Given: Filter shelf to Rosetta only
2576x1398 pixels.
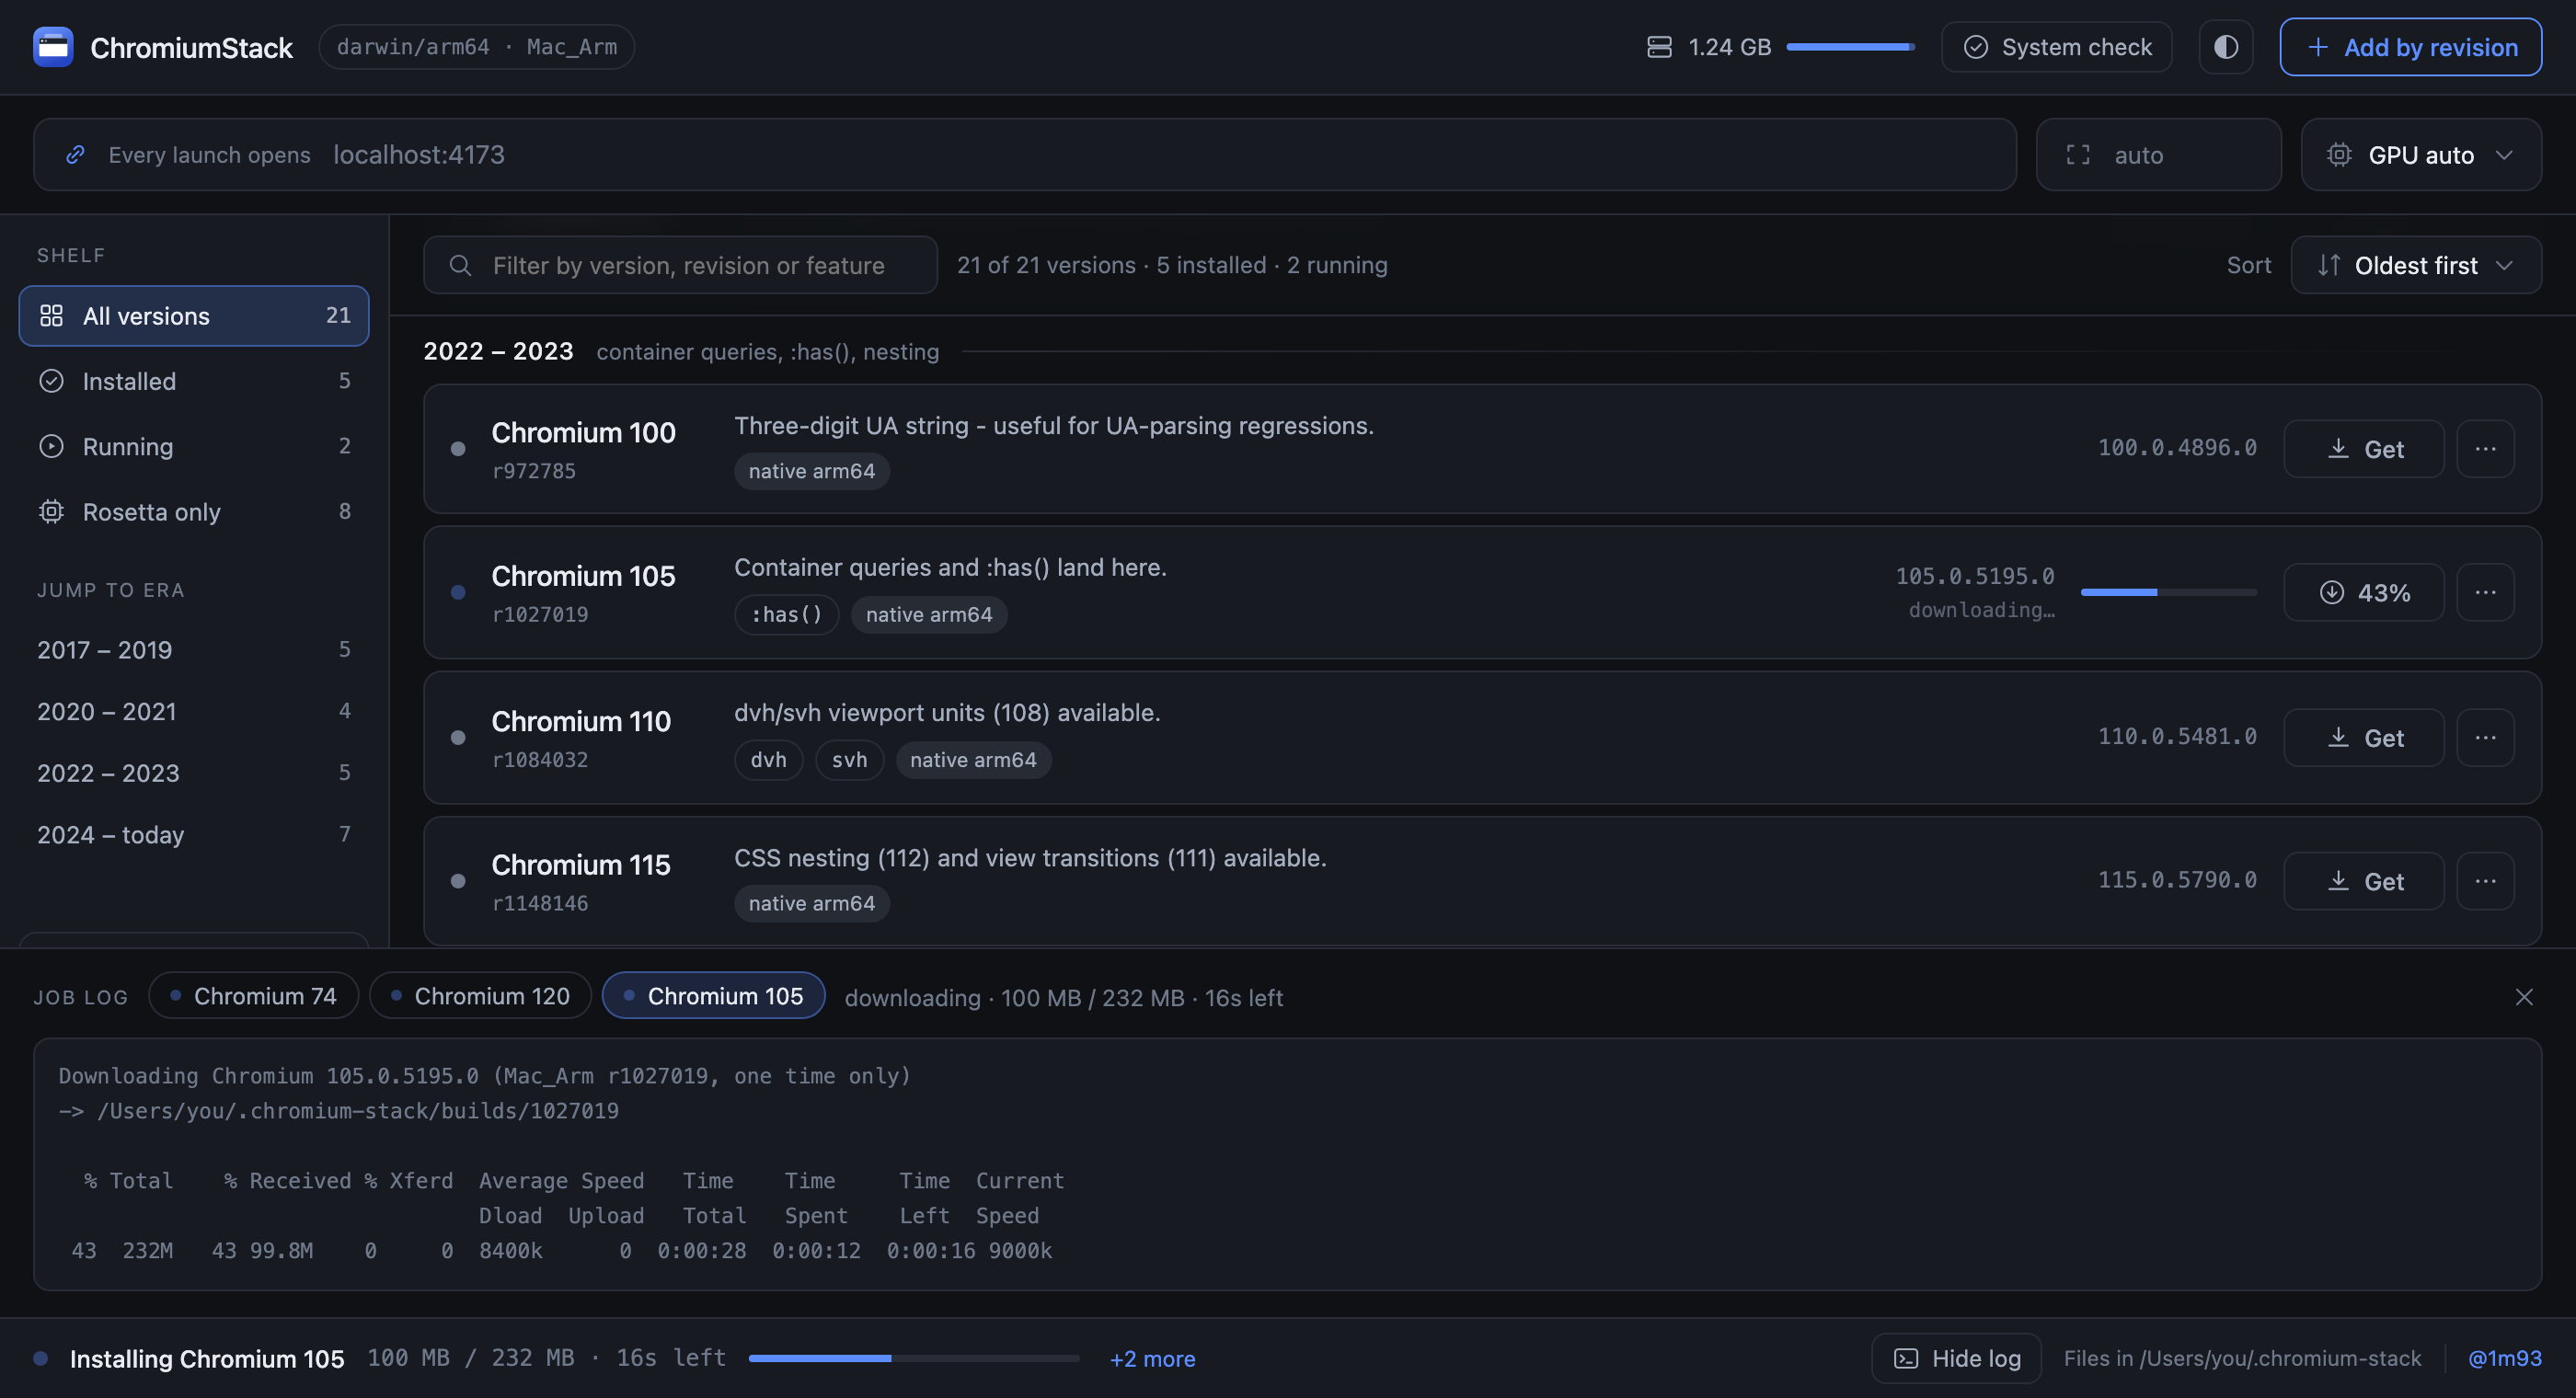Looking at the screenshot, I should point(194,512).
